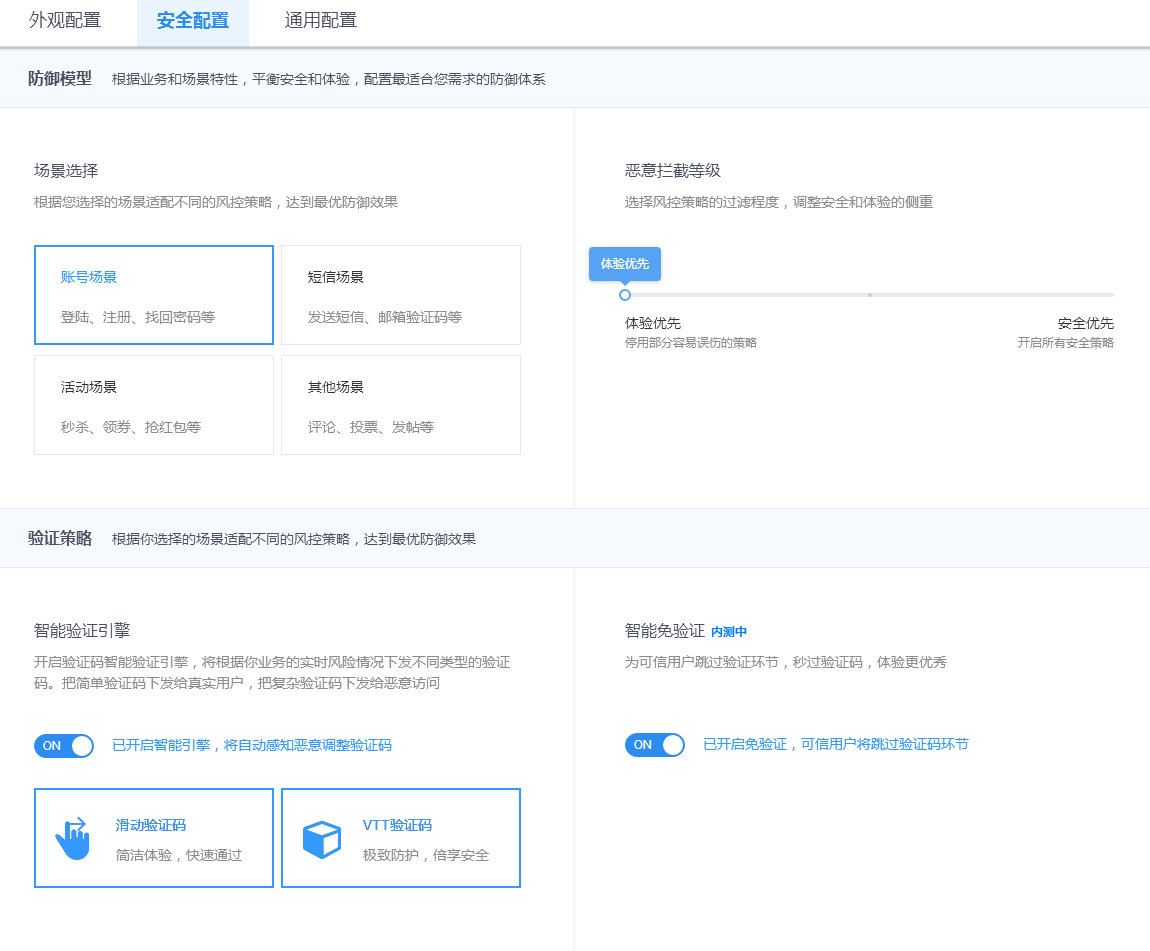Click the 已开启免验证 status text
This screenshot has height=951, width=1150.
(x=835, y=744)
